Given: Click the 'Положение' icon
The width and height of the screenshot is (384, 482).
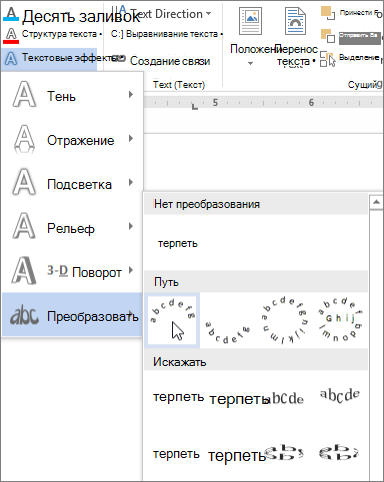Looking at the screenshot, I should [251, 22].
